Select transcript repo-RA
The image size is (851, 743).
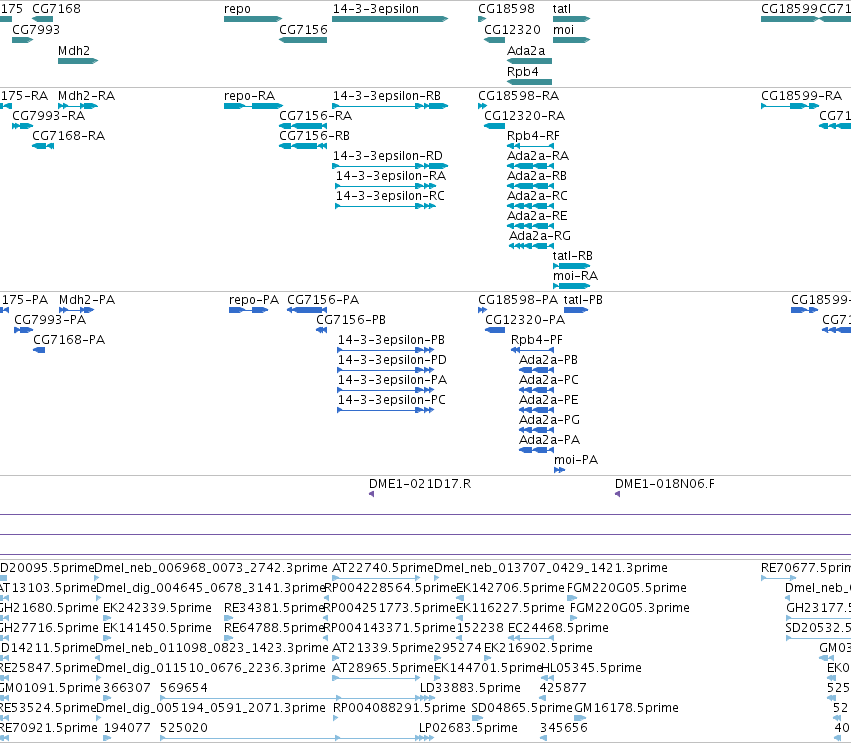point(253,106)
